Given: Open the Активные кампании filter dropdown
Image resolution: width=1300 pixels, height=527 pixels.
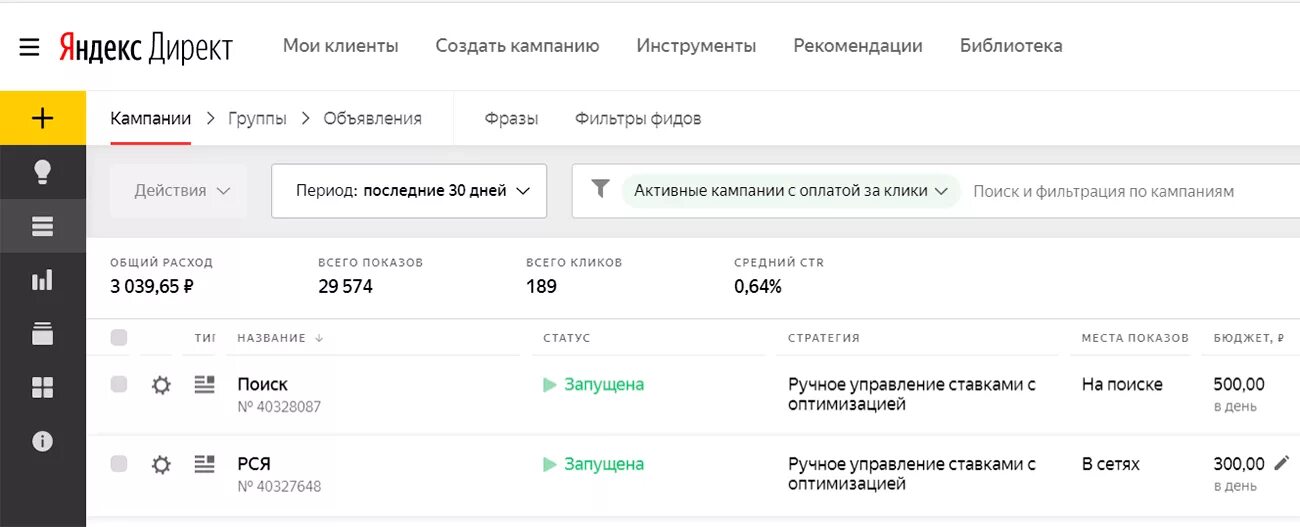Looking at the screenshot, I should 790,191.
